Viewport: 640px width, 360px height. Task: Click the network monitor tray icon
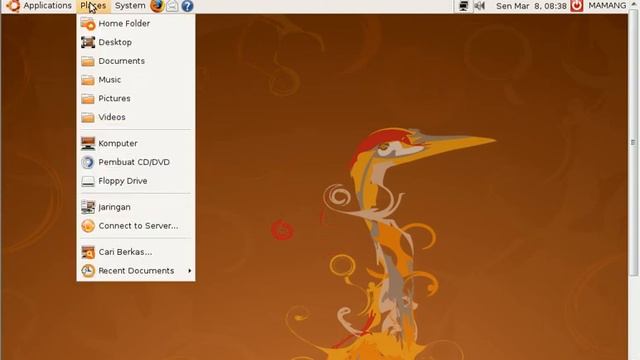[x=464, y=6]
